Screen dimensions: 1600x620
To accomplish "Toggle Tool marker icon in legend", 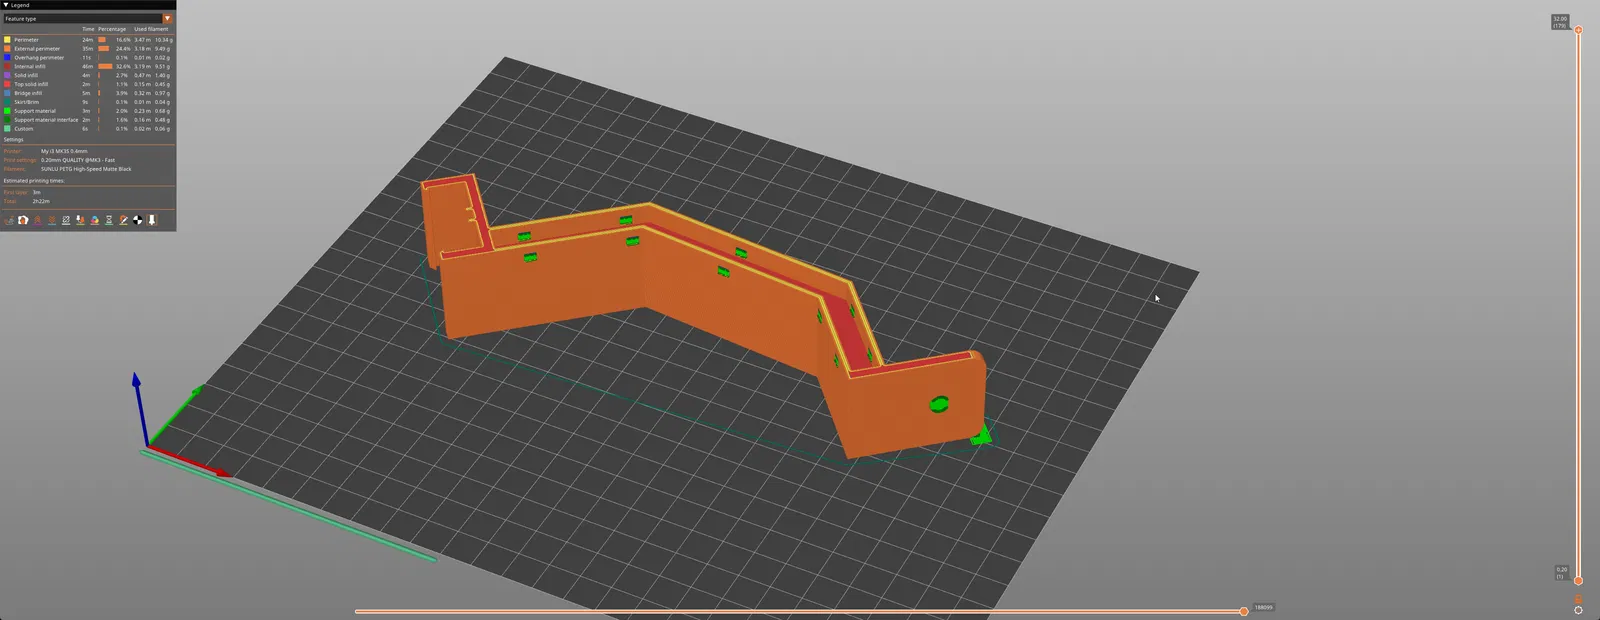I will (x=152, y=220).
